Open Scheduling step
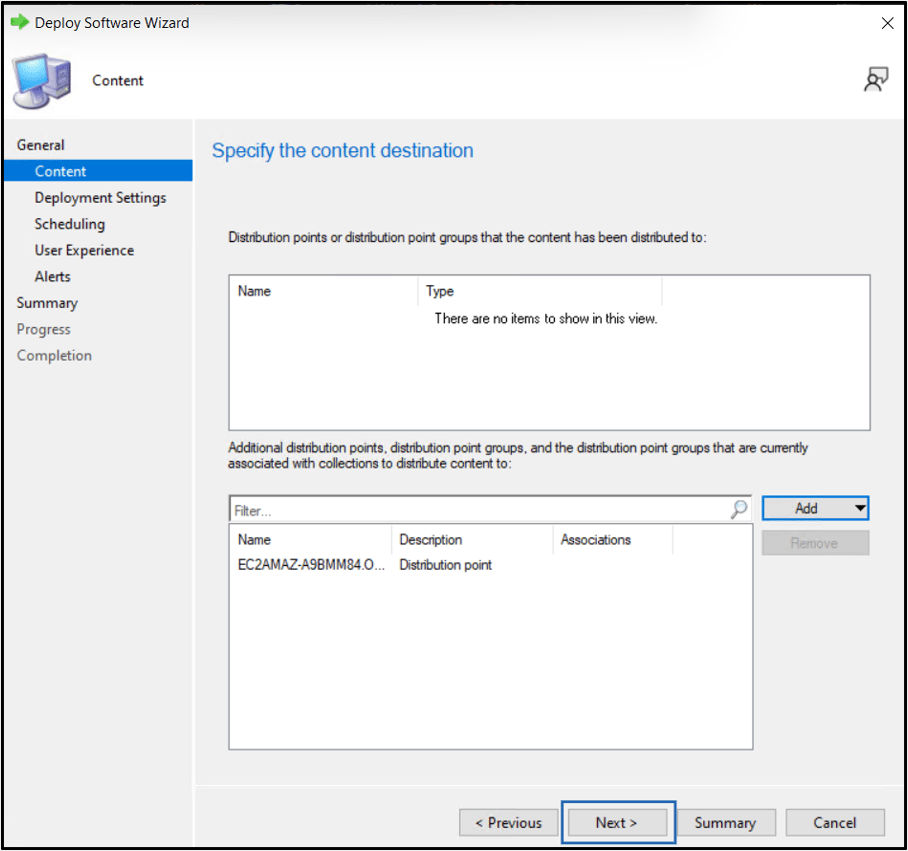This screenshot has height=851, width=908. [69, 223]
